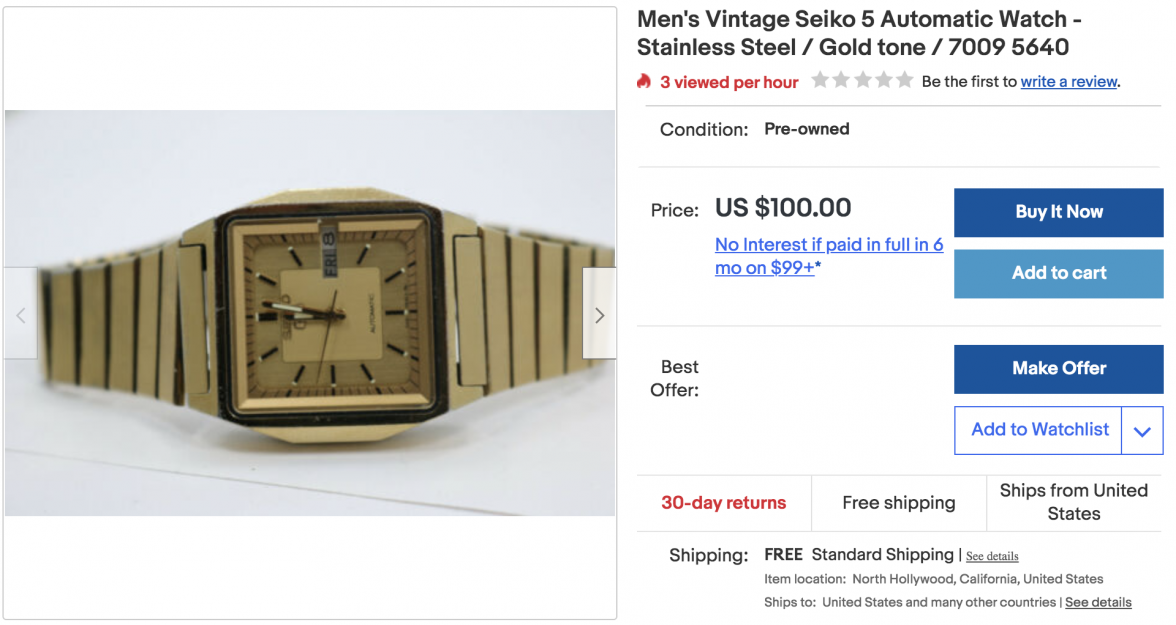Add the Seiko watch to Watchlist
Viewport: 1176px width, 625px height.
(1039, 430)
